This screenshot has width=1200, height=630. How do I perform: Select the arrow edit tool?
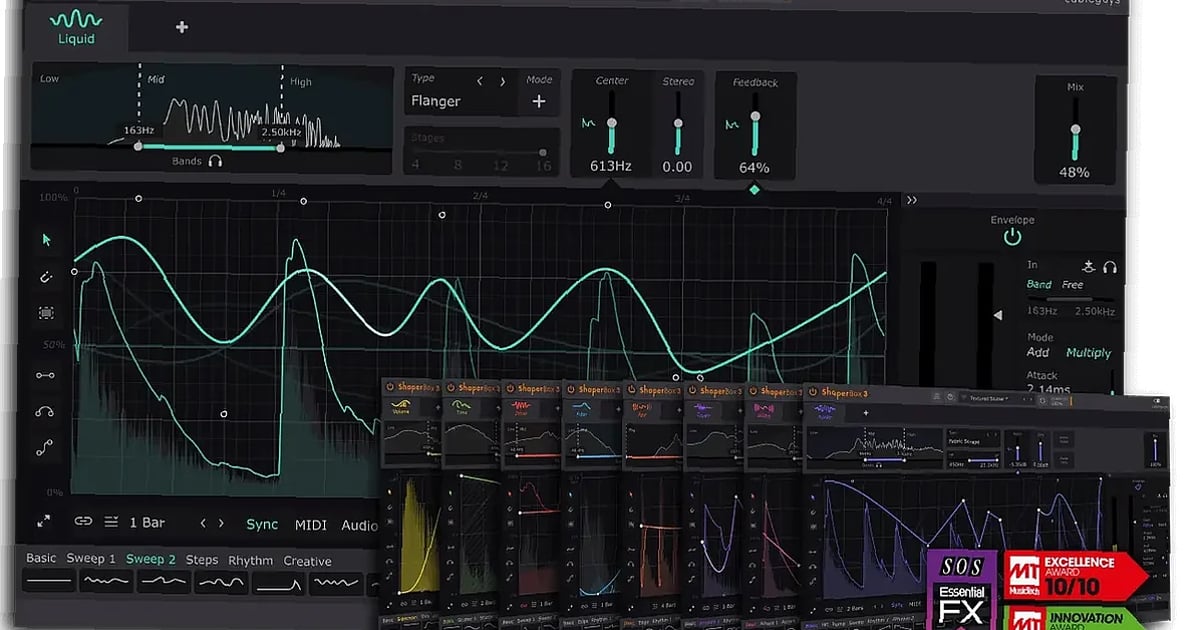click(x=44, y=240)
